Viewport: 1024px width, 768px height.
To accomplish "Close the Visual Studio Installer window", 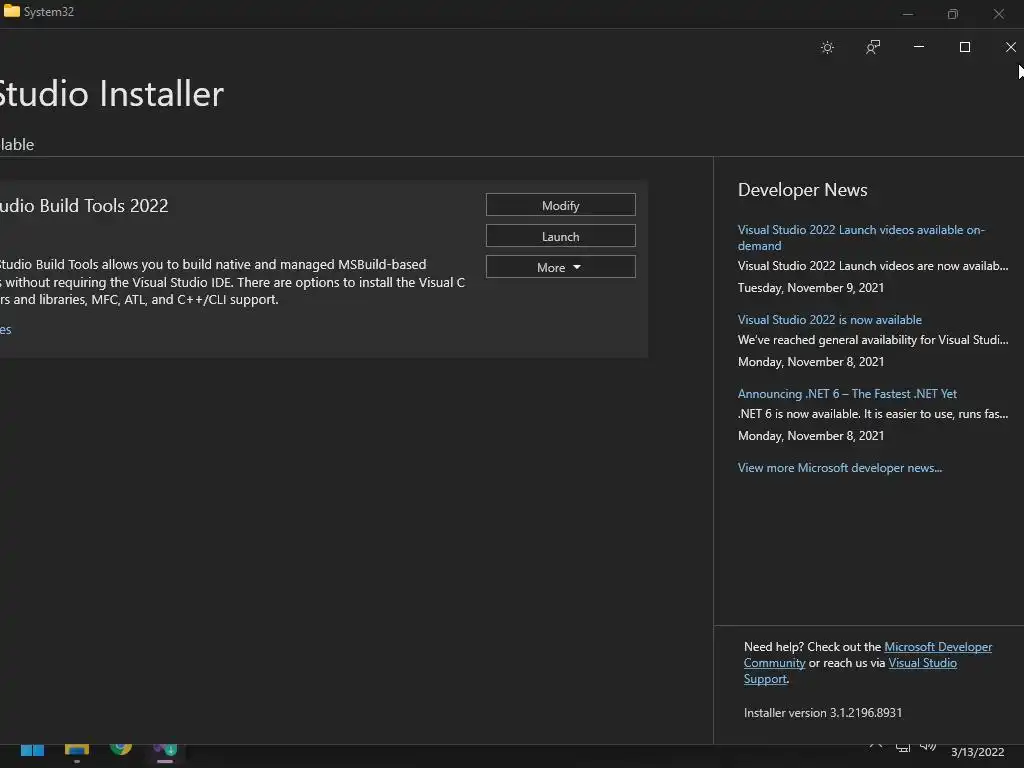I will point(1010,47).
